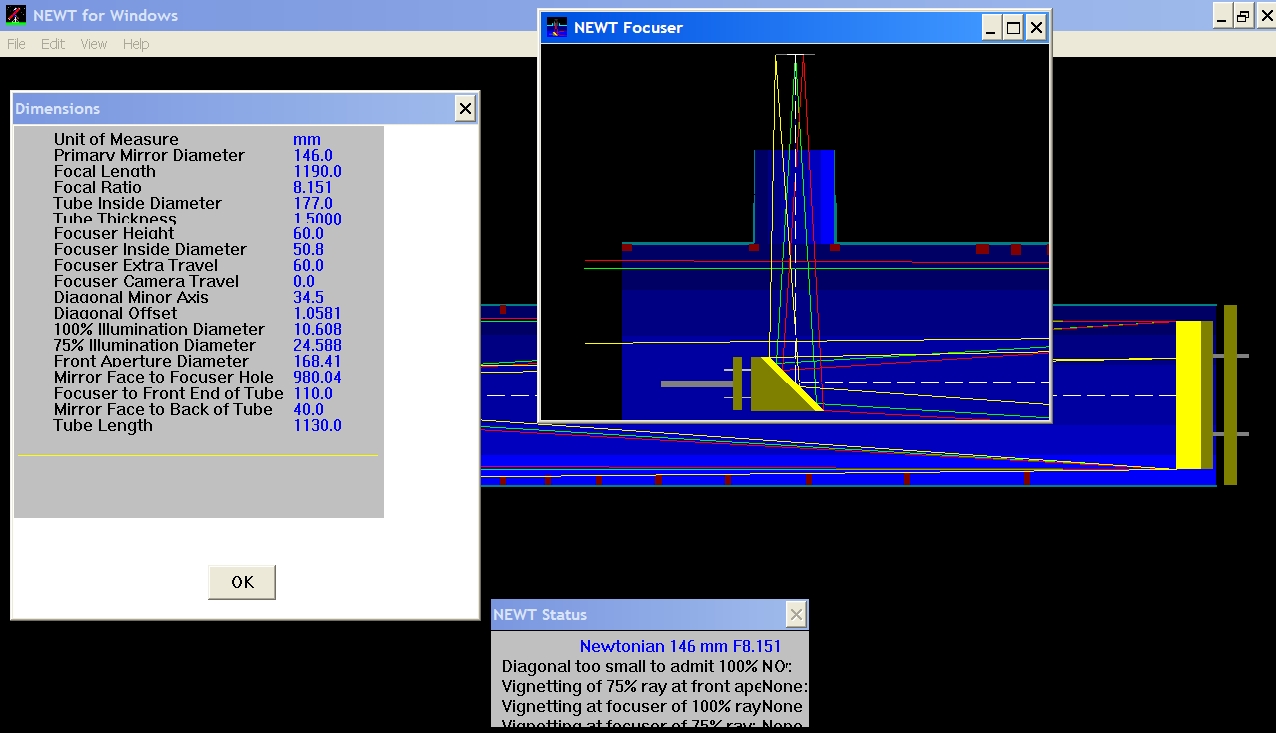Close the NEWT Status window
Screen dimensions: 1276x733
coord(796,615)
